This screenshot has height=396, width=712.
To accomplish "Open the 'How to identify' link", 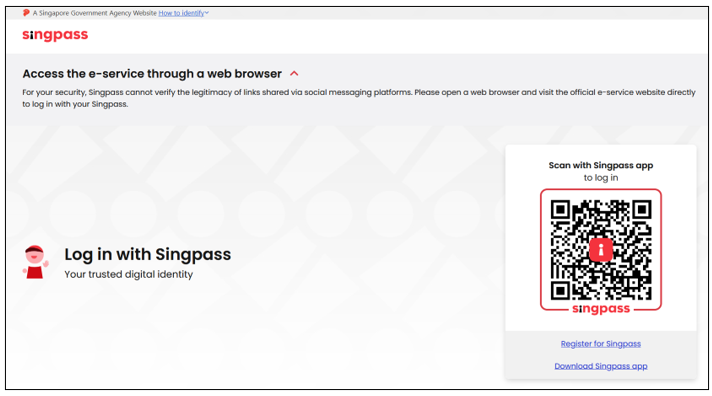I will point(181,13).
